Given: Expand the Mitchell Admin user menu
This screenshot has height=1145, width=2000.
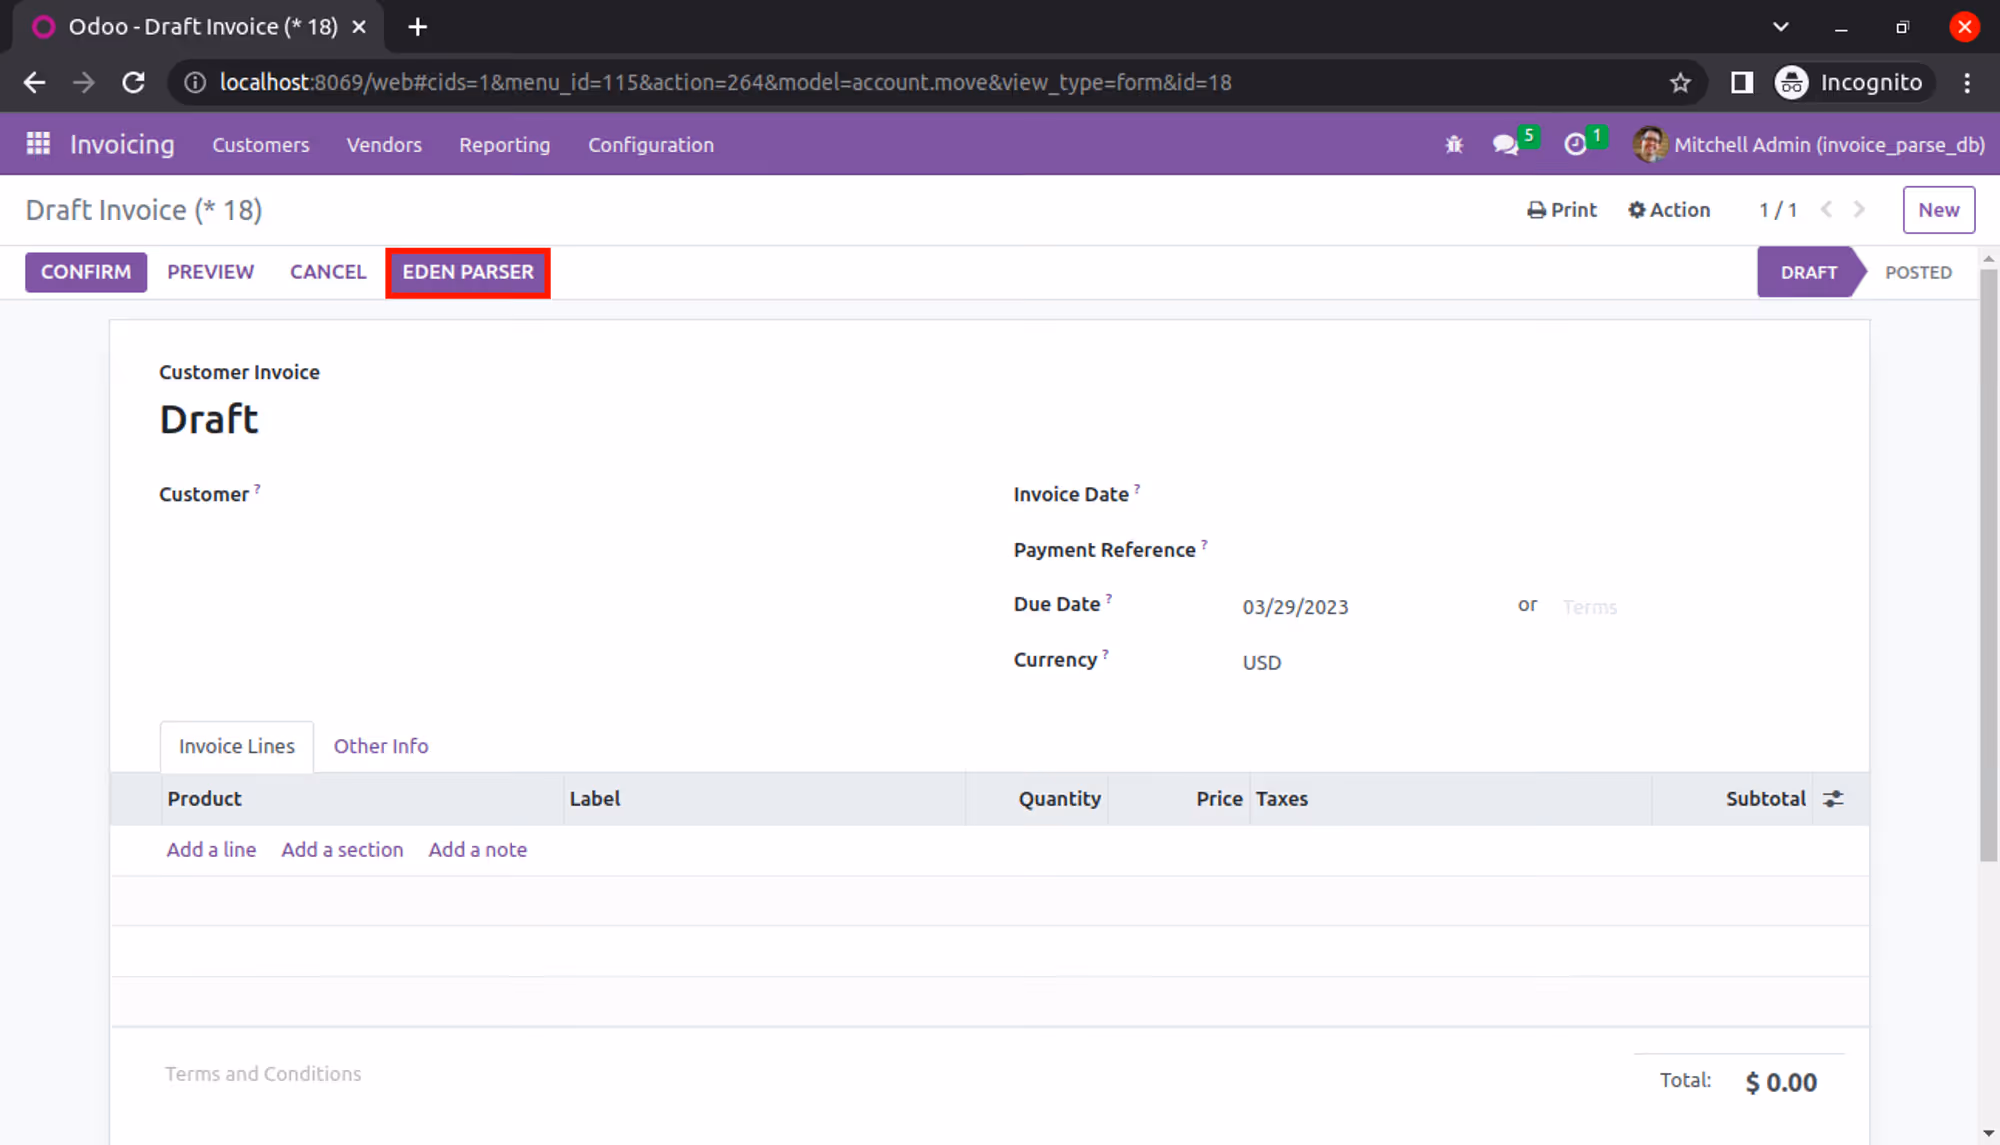Looking at the screenshot, I should click(x=1809, y=145).
